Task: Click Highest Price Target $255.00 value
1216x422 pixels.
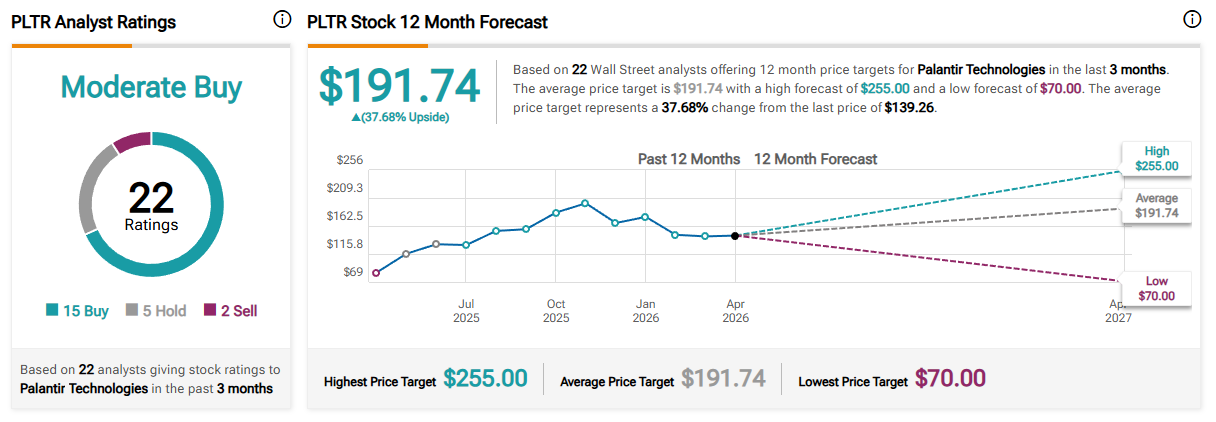Action: pyautogui.click(x=485, y=379)
